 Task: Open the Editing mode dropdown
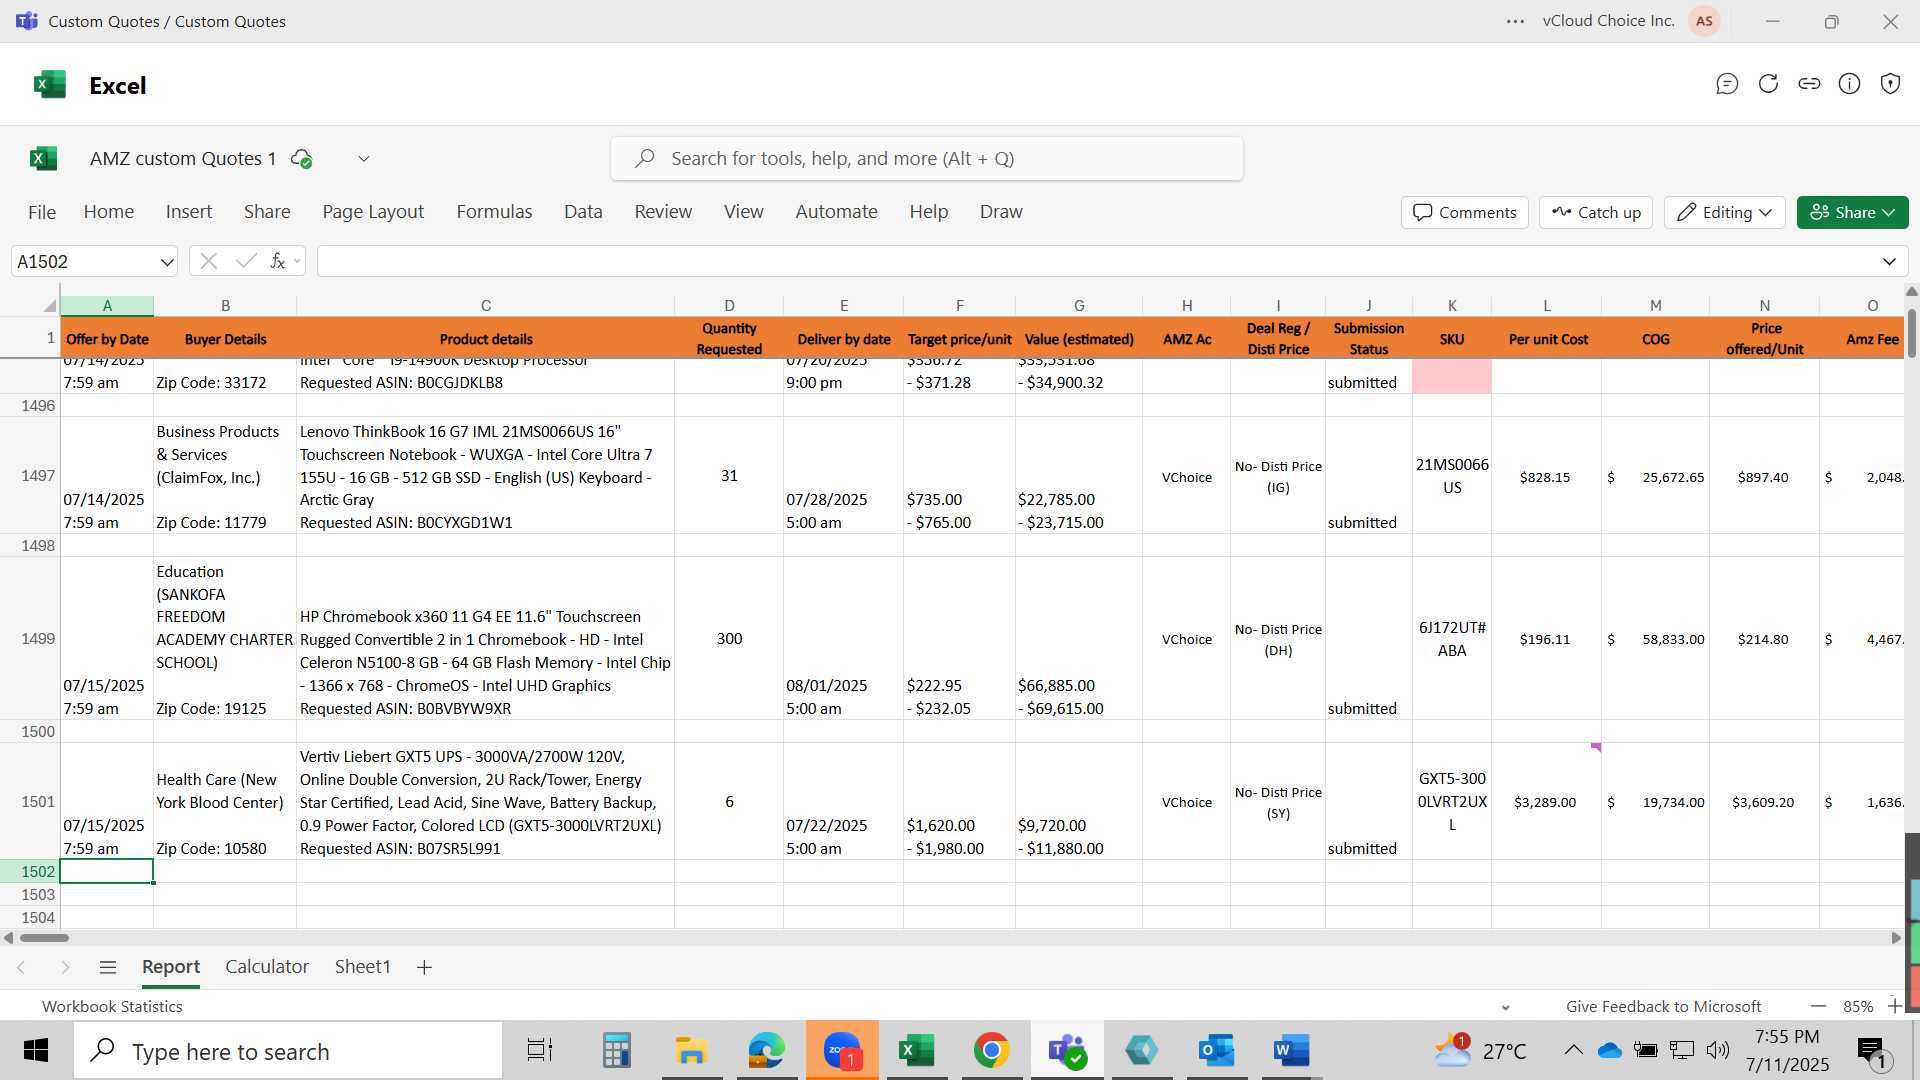(x=1724, y=212)
